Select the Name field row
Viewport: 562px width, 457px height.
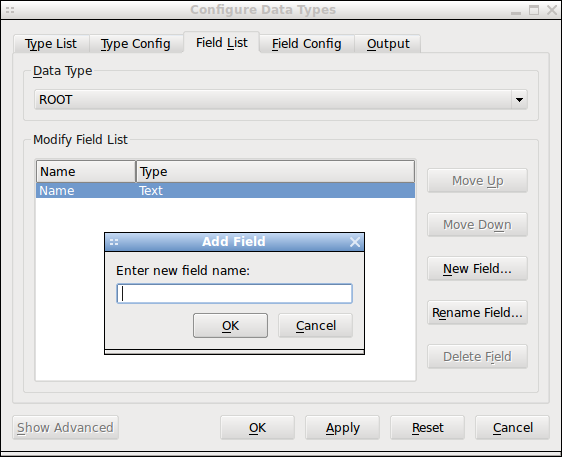click(x=225, y=190)
